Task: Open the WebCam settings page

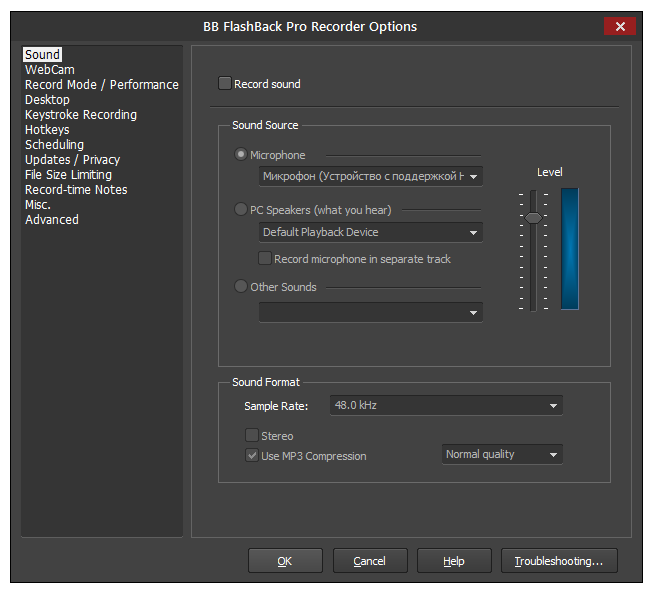Action: pyautogui.click(x=50, y=70)
